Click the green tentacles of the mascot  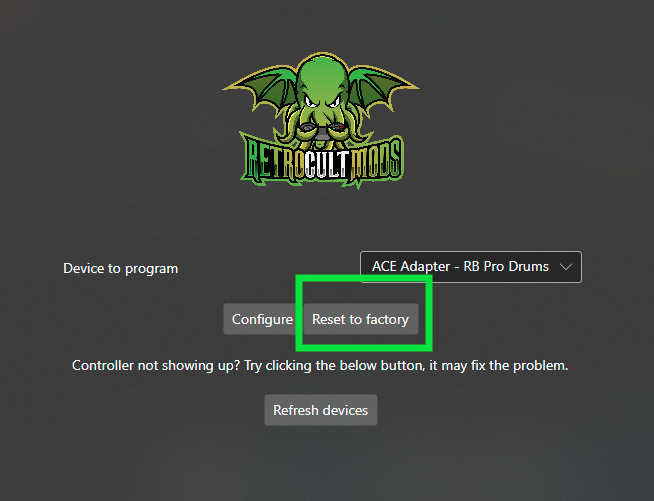tap(322, 125)
